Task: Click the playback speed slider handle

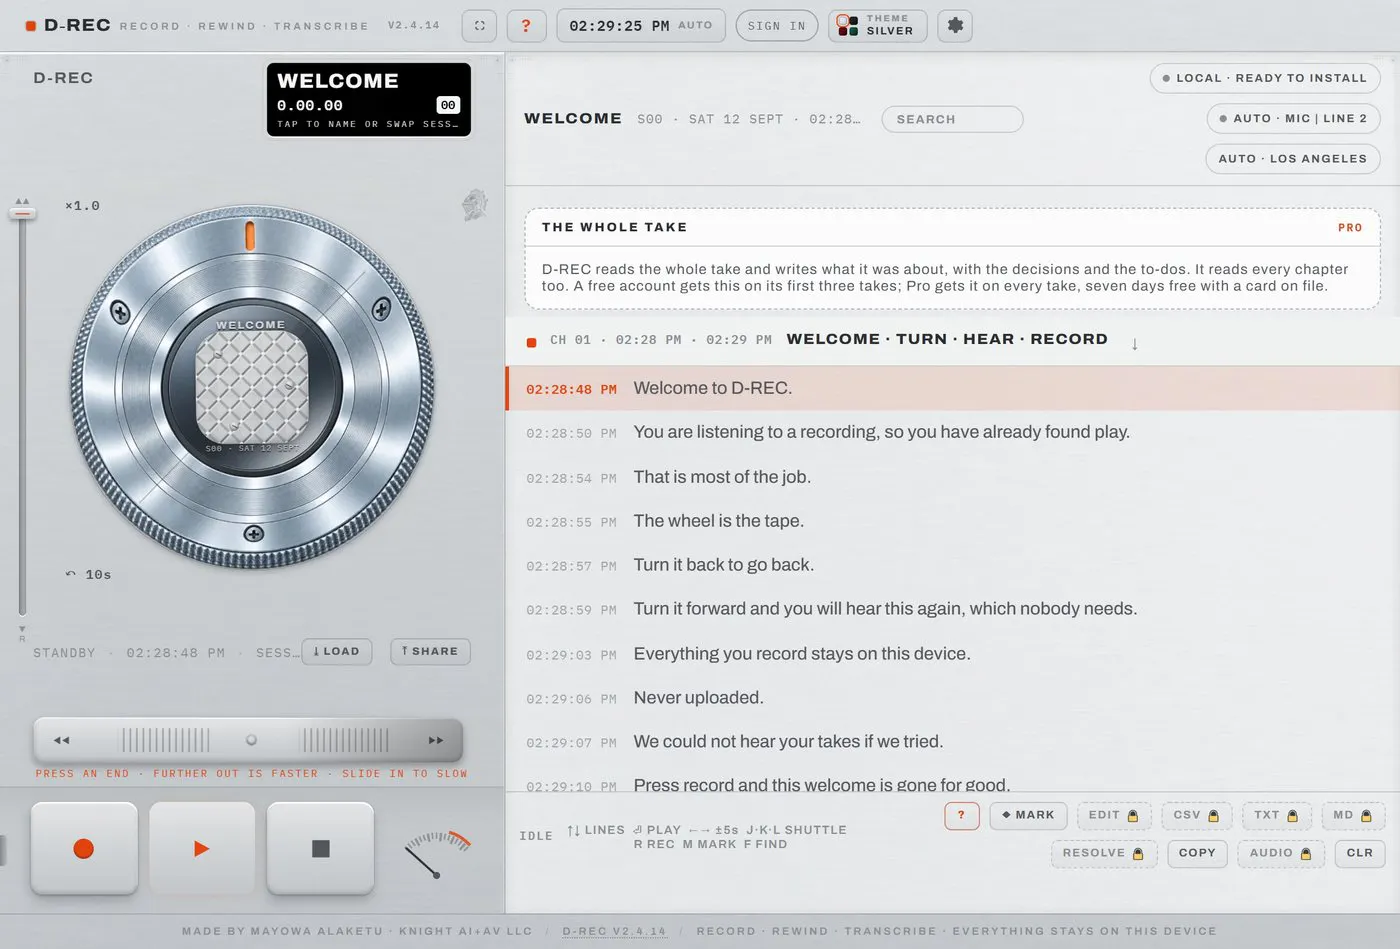Action: pos(22,212)
